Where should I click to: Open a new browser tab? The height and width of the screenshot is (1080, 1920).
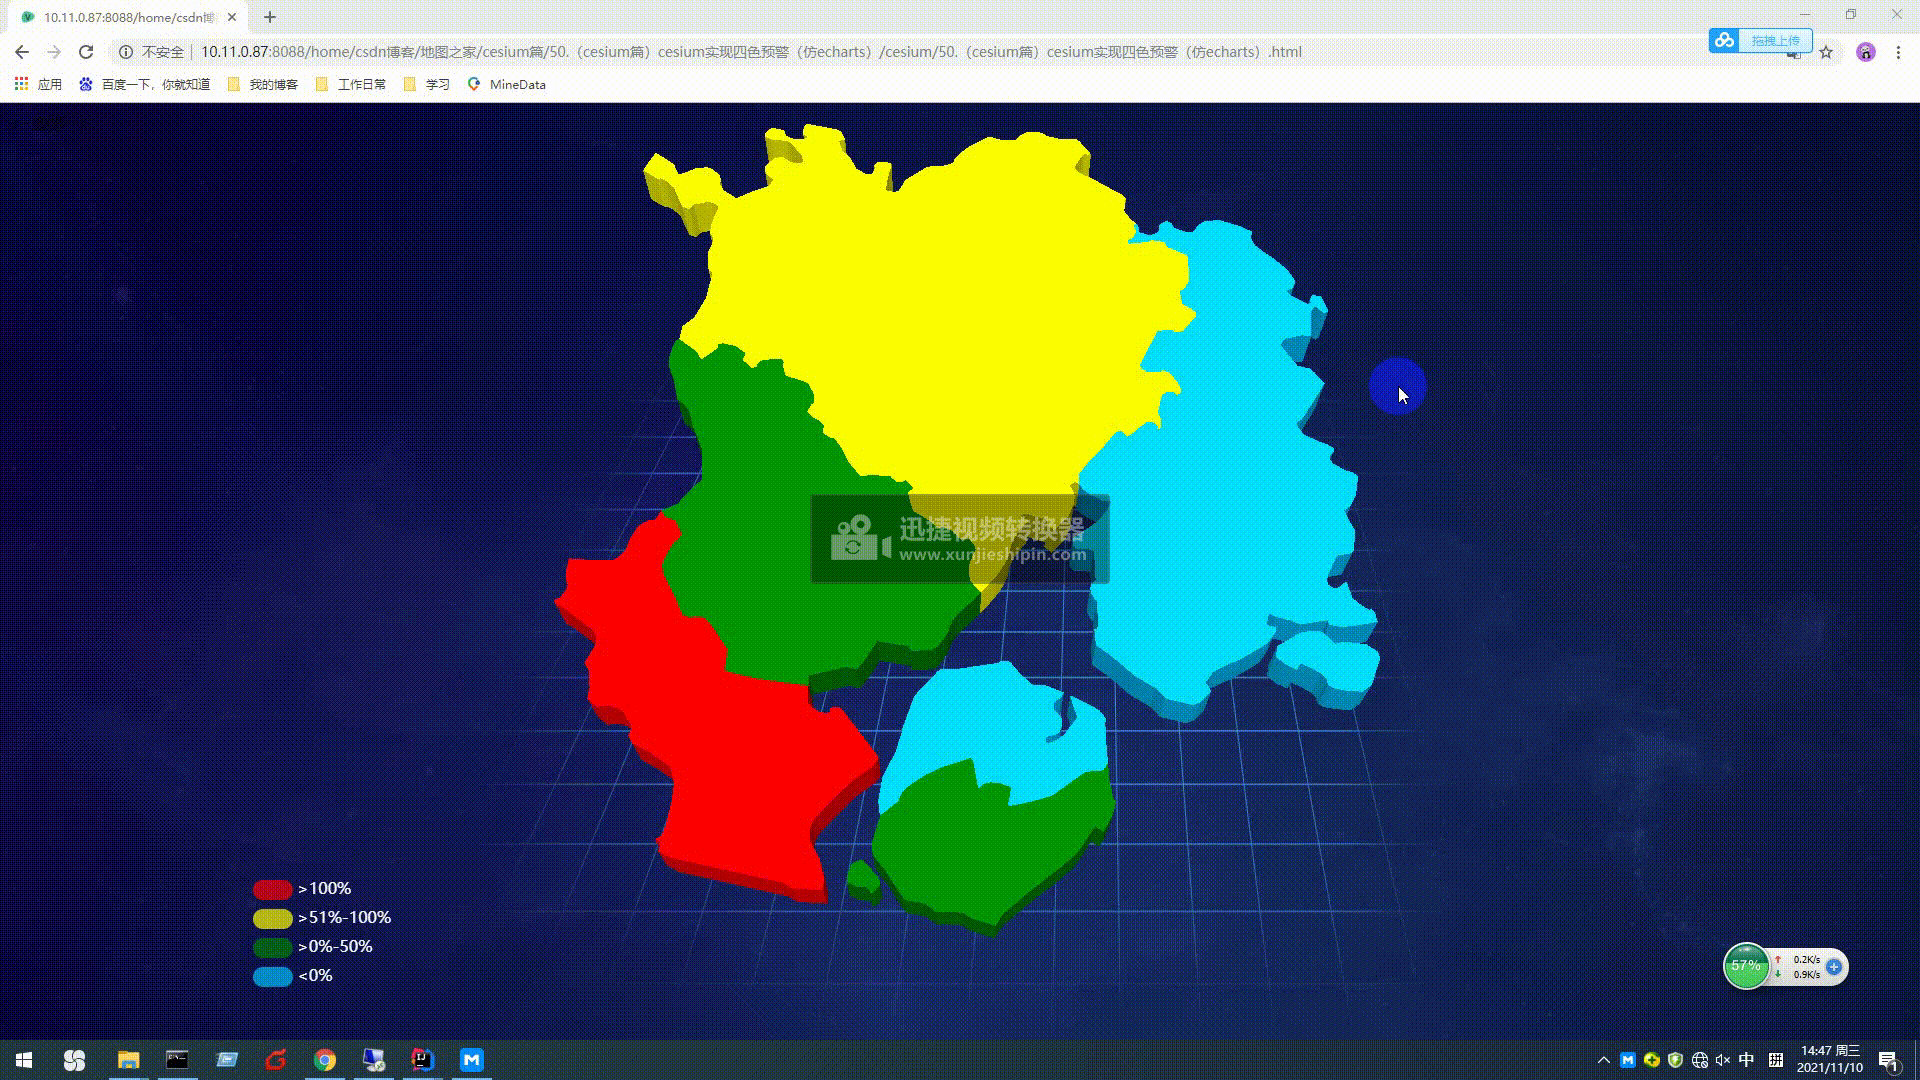(269, 17)
